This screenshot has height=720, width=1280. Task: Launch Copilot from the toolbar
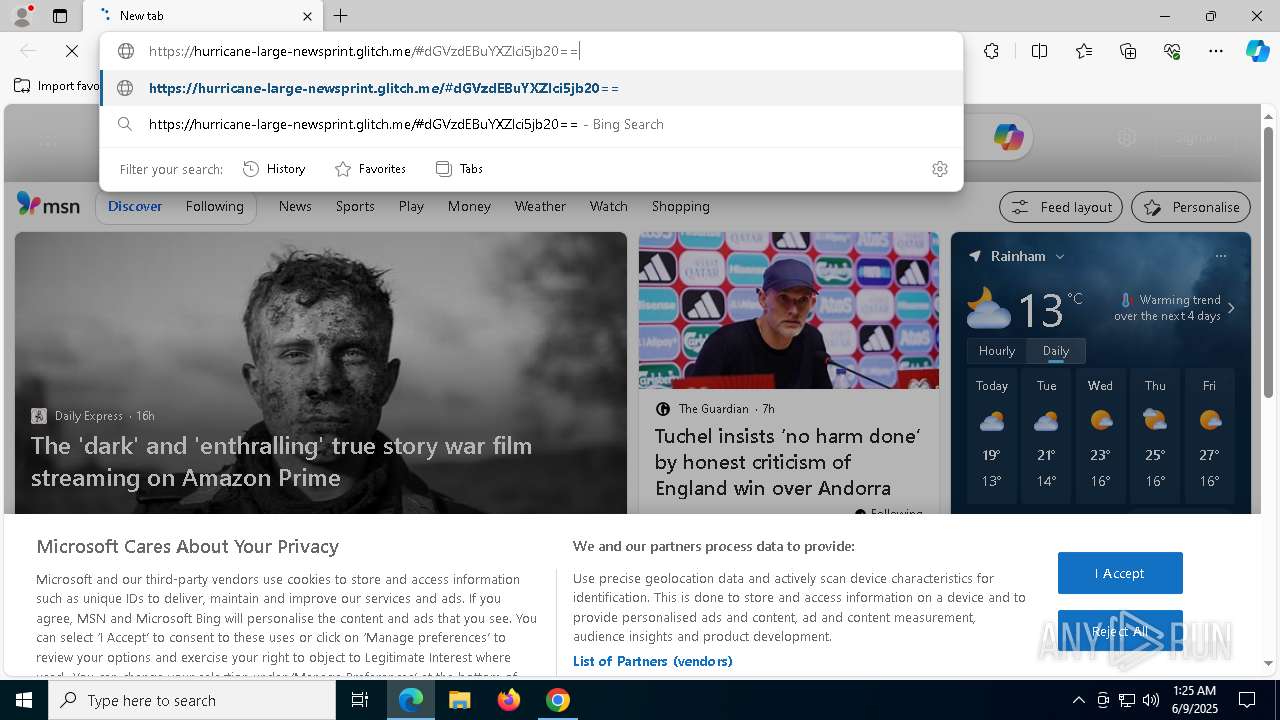coord(1257,51)
